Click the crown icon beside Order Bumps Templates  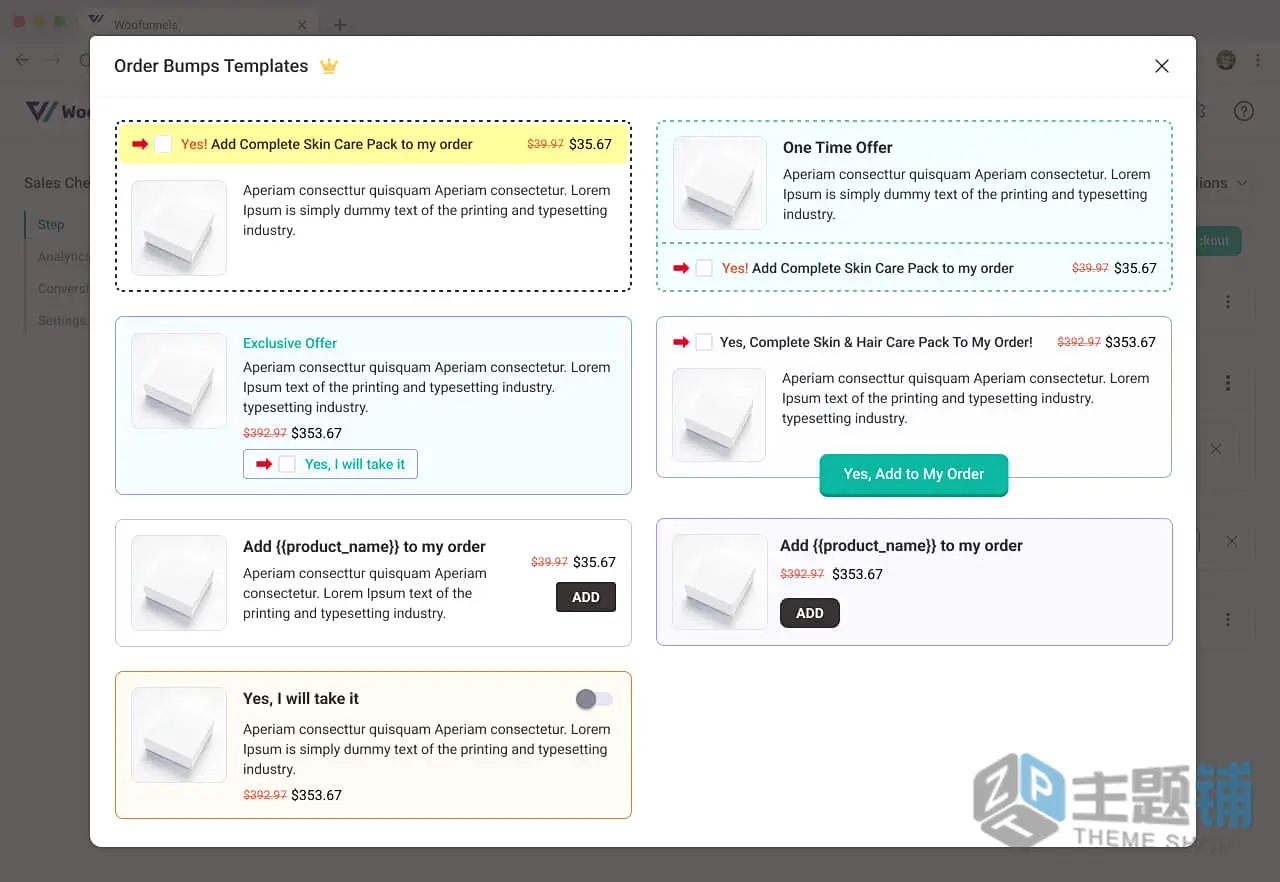[328, 66]
